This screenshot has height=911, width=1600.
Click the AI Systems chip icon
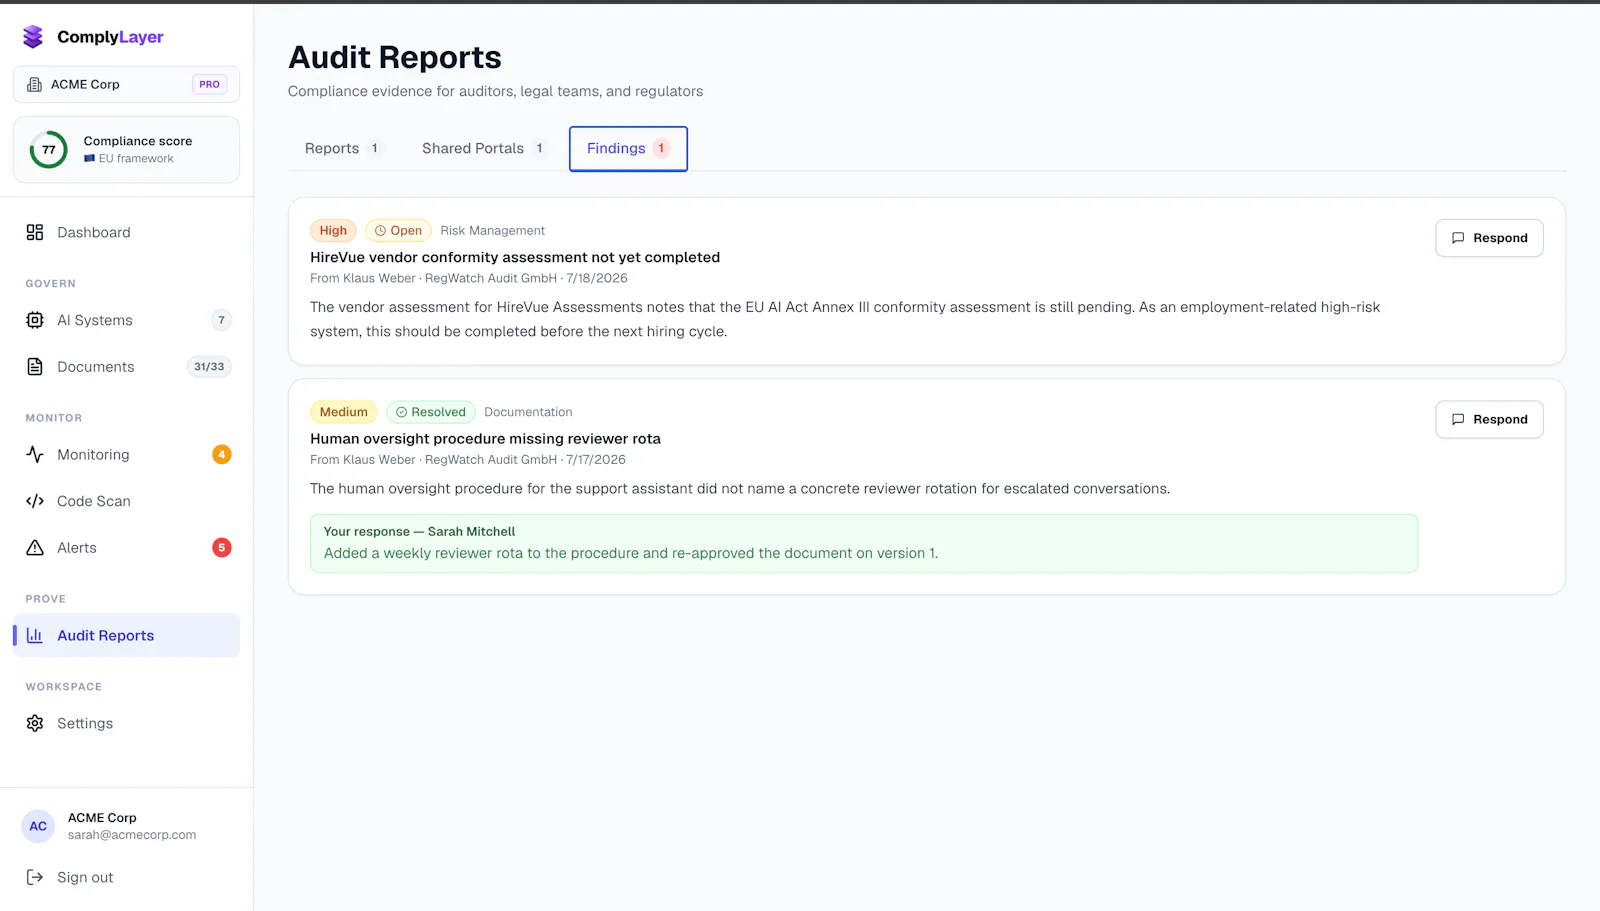pos(35,320)
